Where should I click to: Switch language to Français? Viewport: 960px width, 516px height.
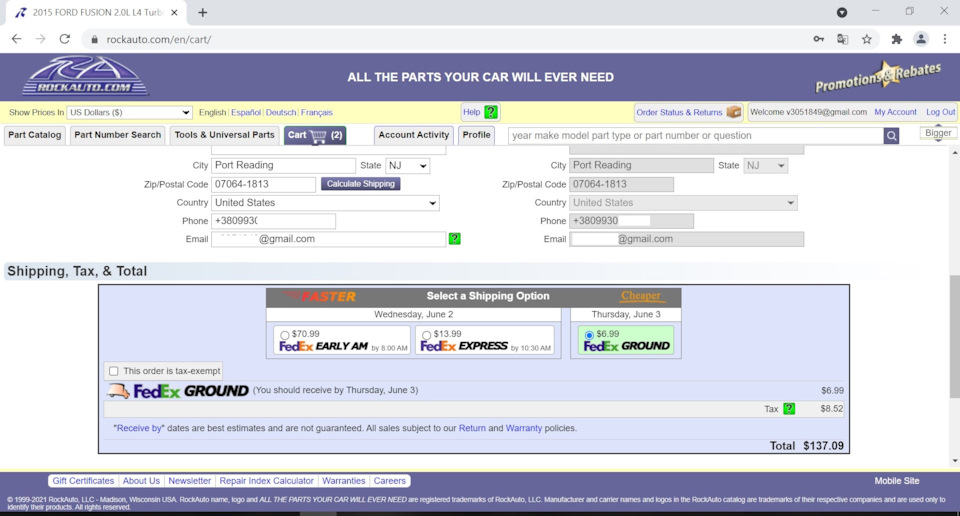coord(317,113)
